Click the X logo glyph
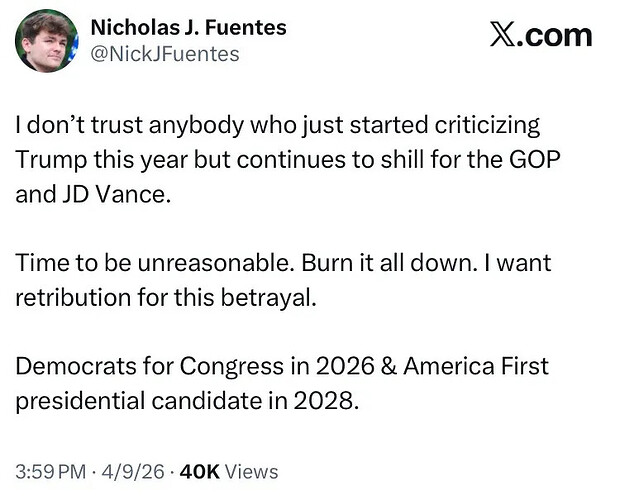 (x=503, y=36)
